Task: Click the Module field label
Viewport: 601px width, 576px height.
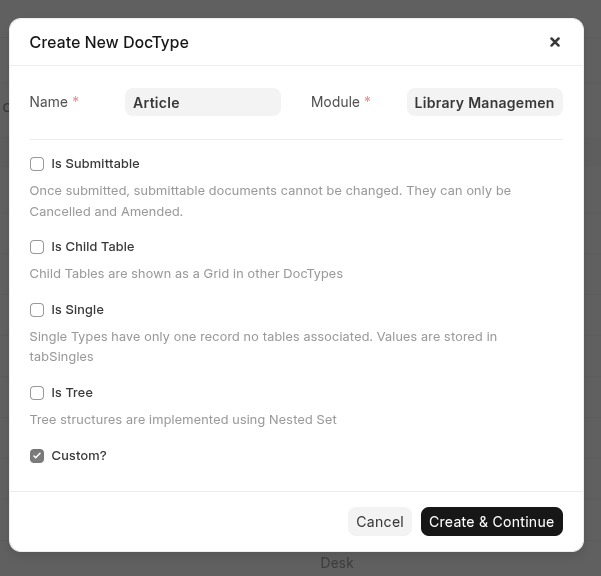Action: pyautogui.click(x=335, y=102)
